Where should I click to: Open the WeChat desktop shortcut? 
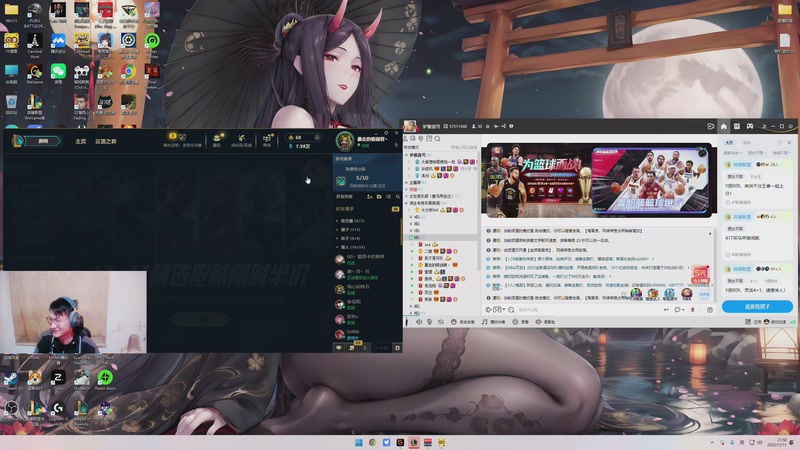point(58,74)
